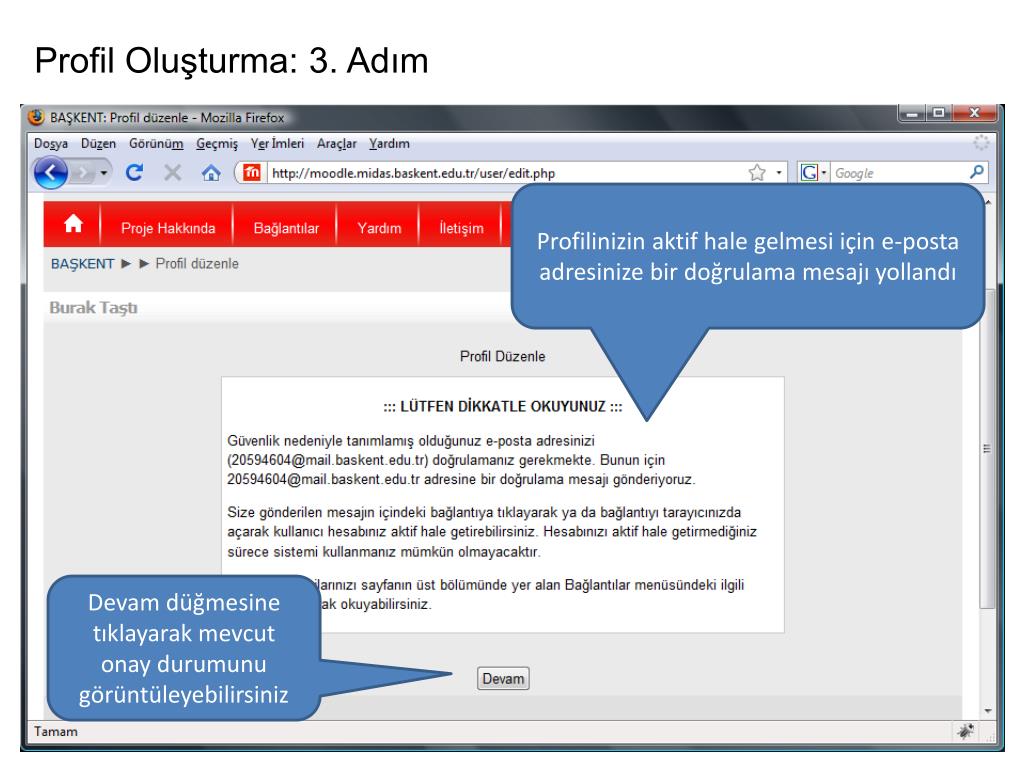Open the Google search engine selector

(813, 172)
